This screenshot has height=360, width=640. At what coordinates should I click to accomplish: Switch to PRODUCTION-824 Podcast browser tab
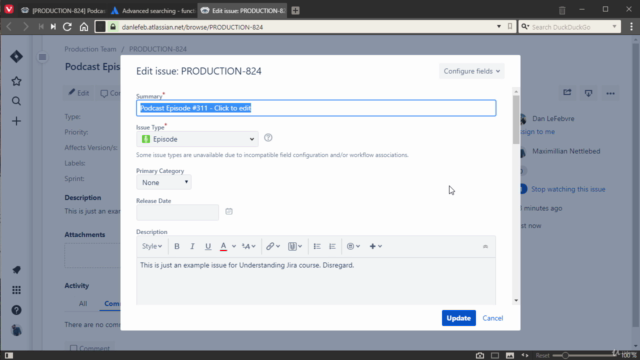pos(63,11)
